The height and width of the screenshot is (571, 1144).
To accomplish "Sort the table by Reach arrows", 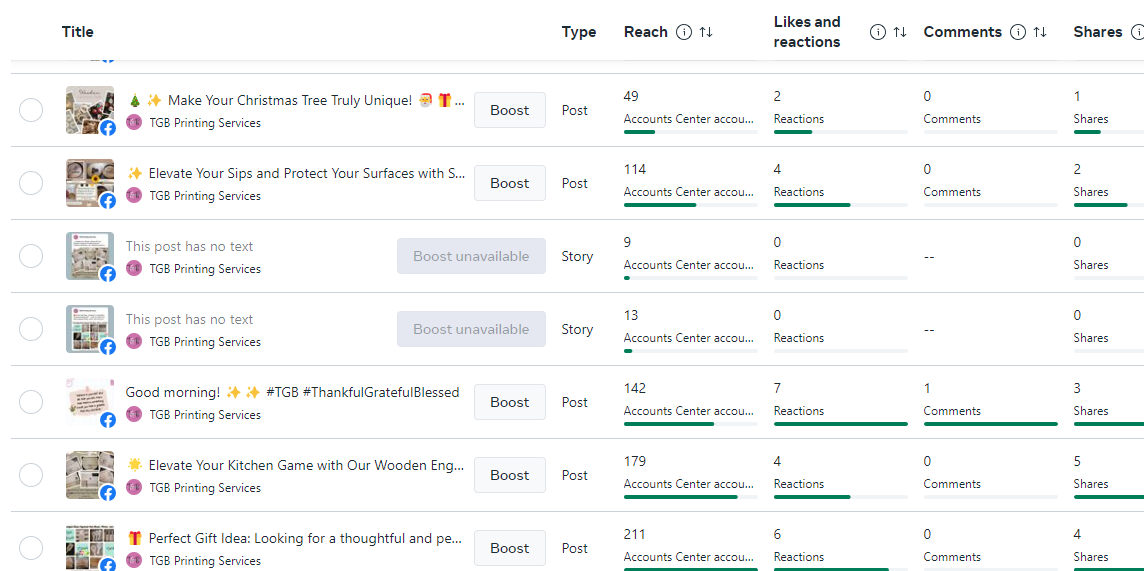I will click(x=706, y=32).
